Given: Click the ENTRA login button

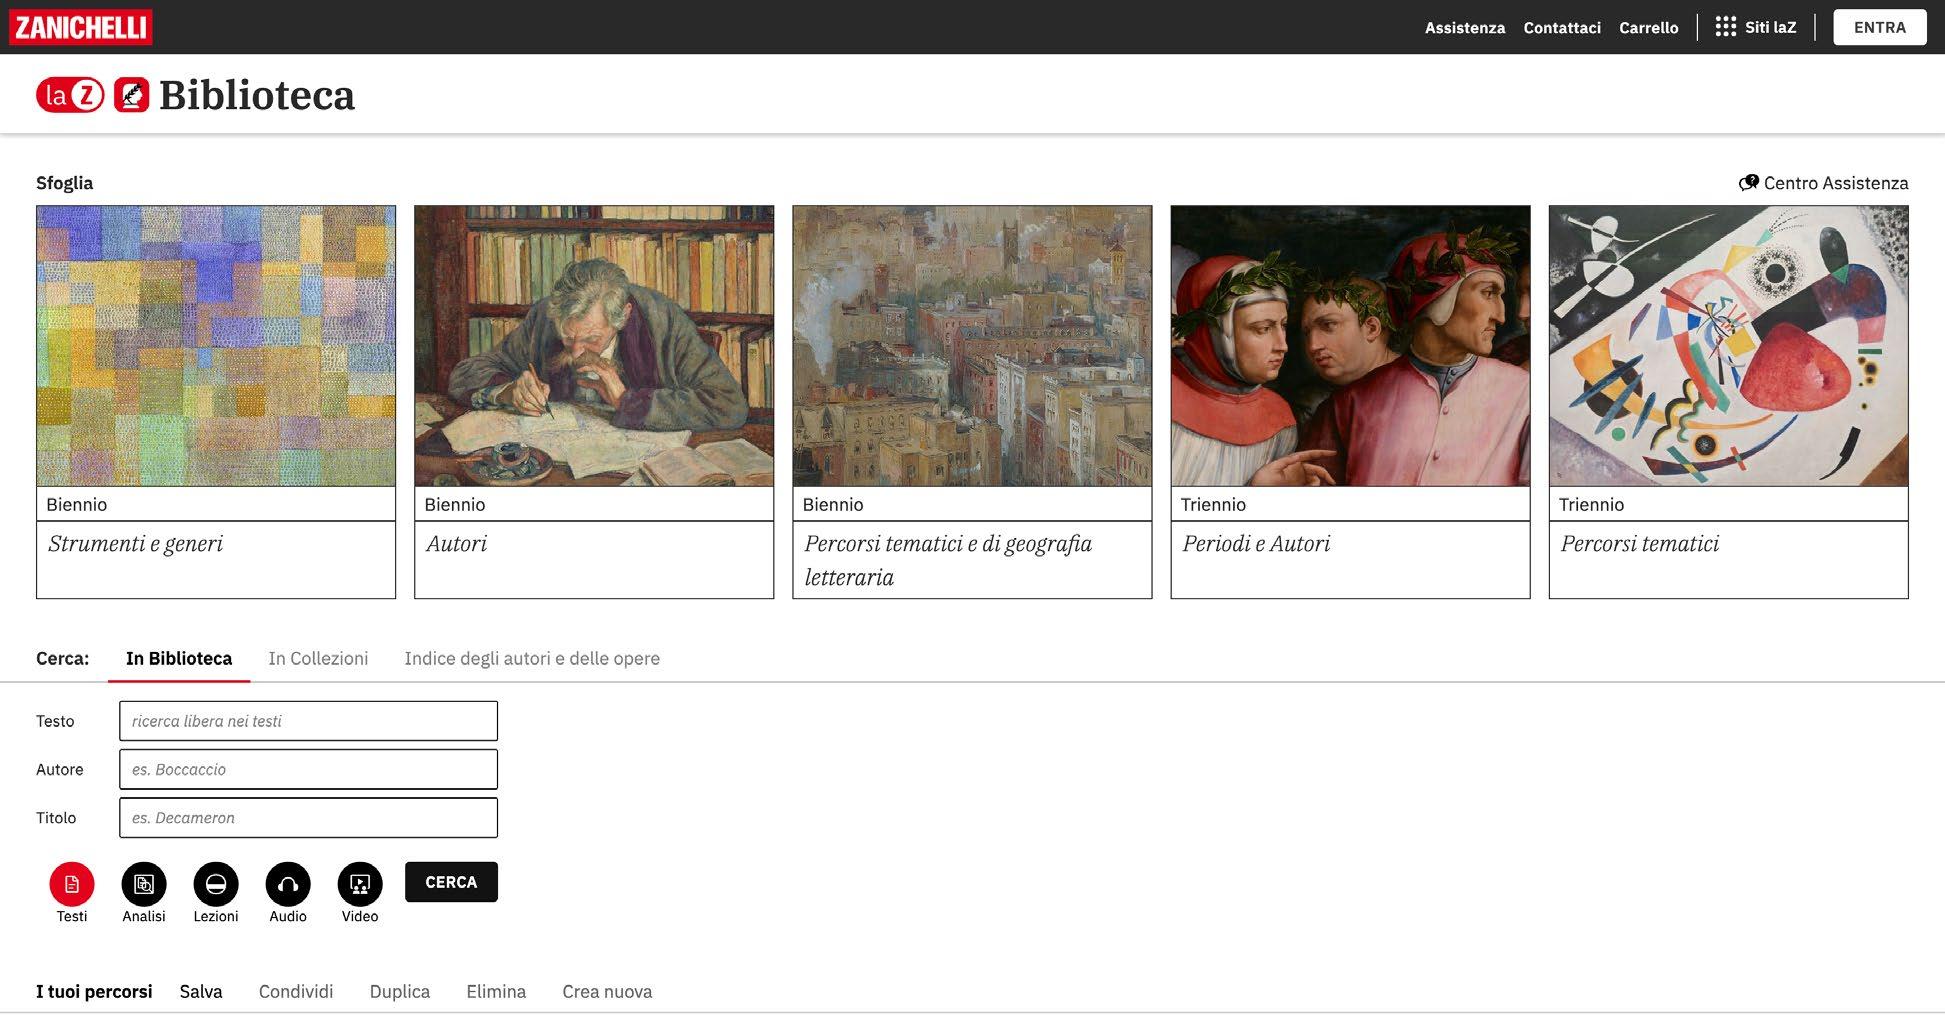Looking at the screenshot, I should click(1879, 28).
